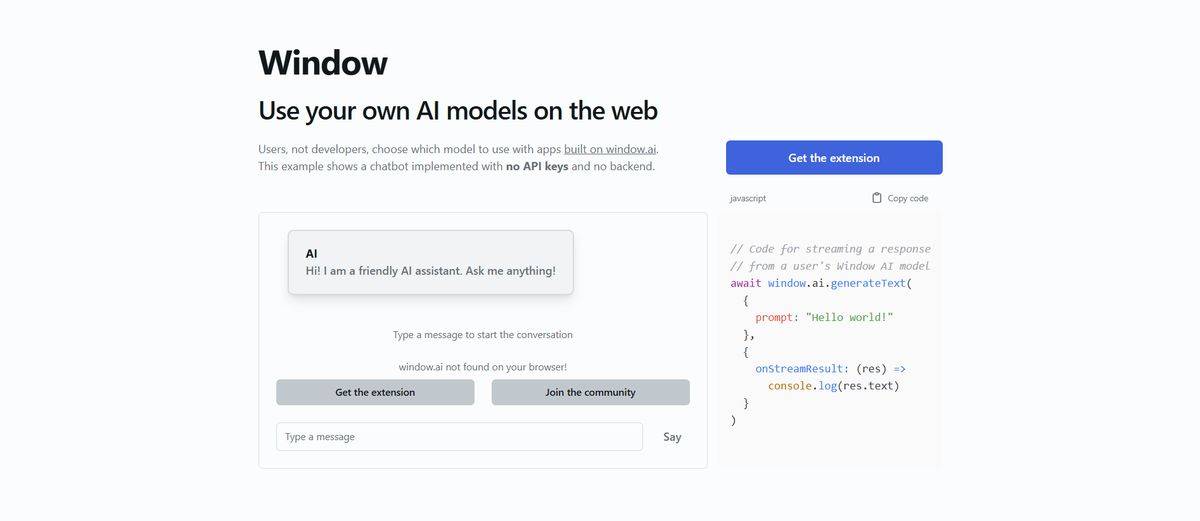The image size is (1200, 521).
Task: Click the Use your own AI models subtitle
Action: [x=458, y=110]
